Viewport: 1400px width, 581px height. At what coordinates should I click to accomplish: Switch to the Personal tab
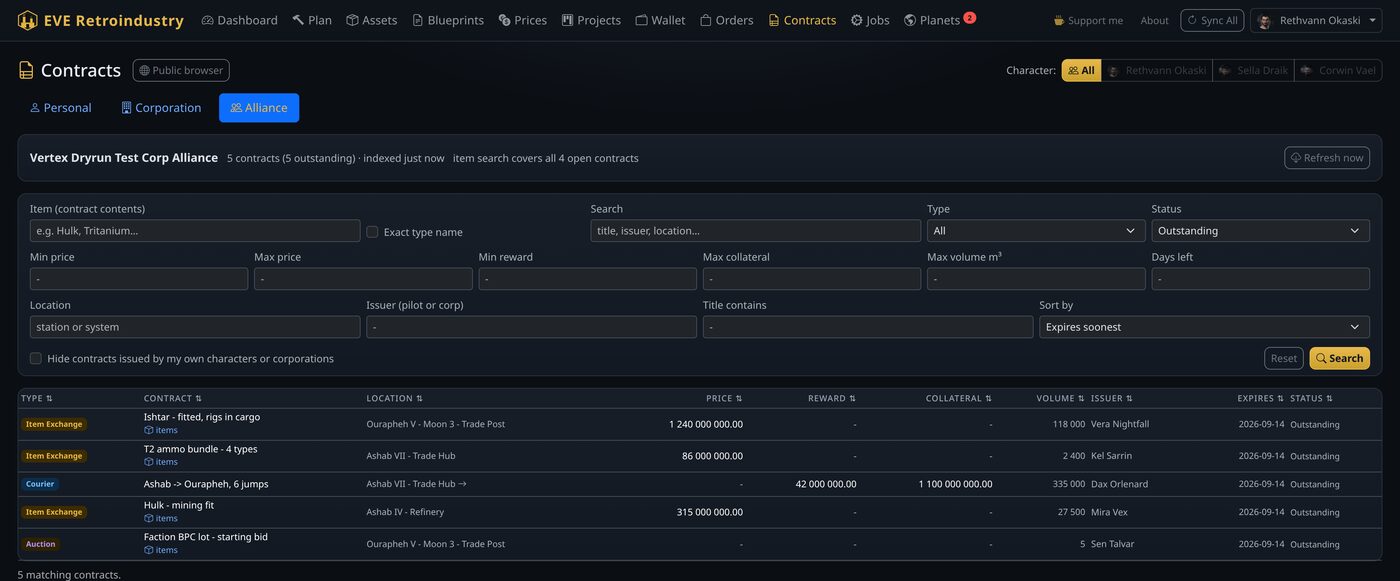(60, 108)
